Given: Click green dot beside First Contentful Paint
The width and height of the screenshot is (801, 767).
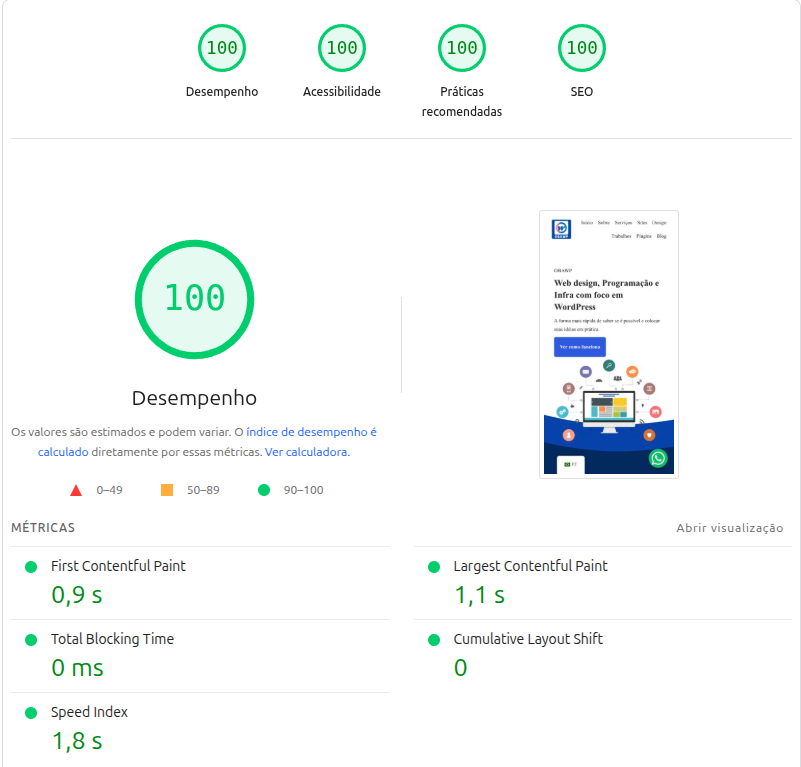Looking at the screenshot, I should [31, 567].
